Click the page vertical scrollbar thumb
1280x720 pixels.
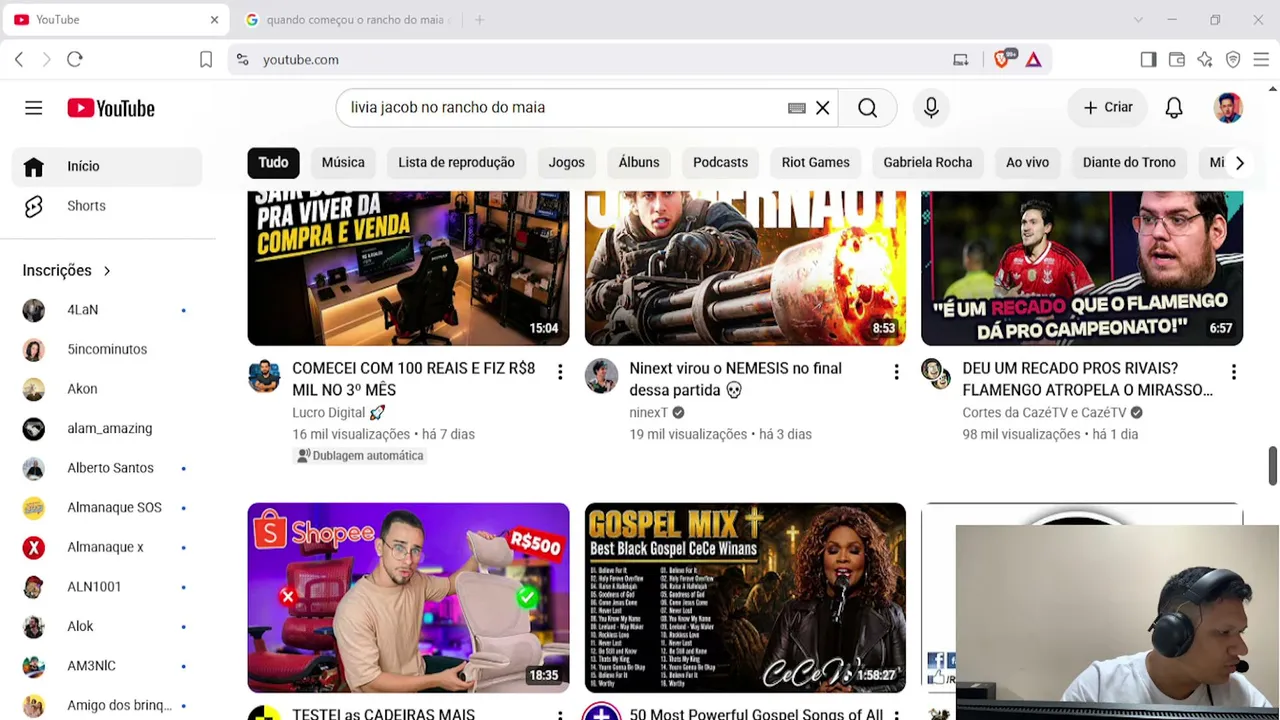[x=1272, y=466]
